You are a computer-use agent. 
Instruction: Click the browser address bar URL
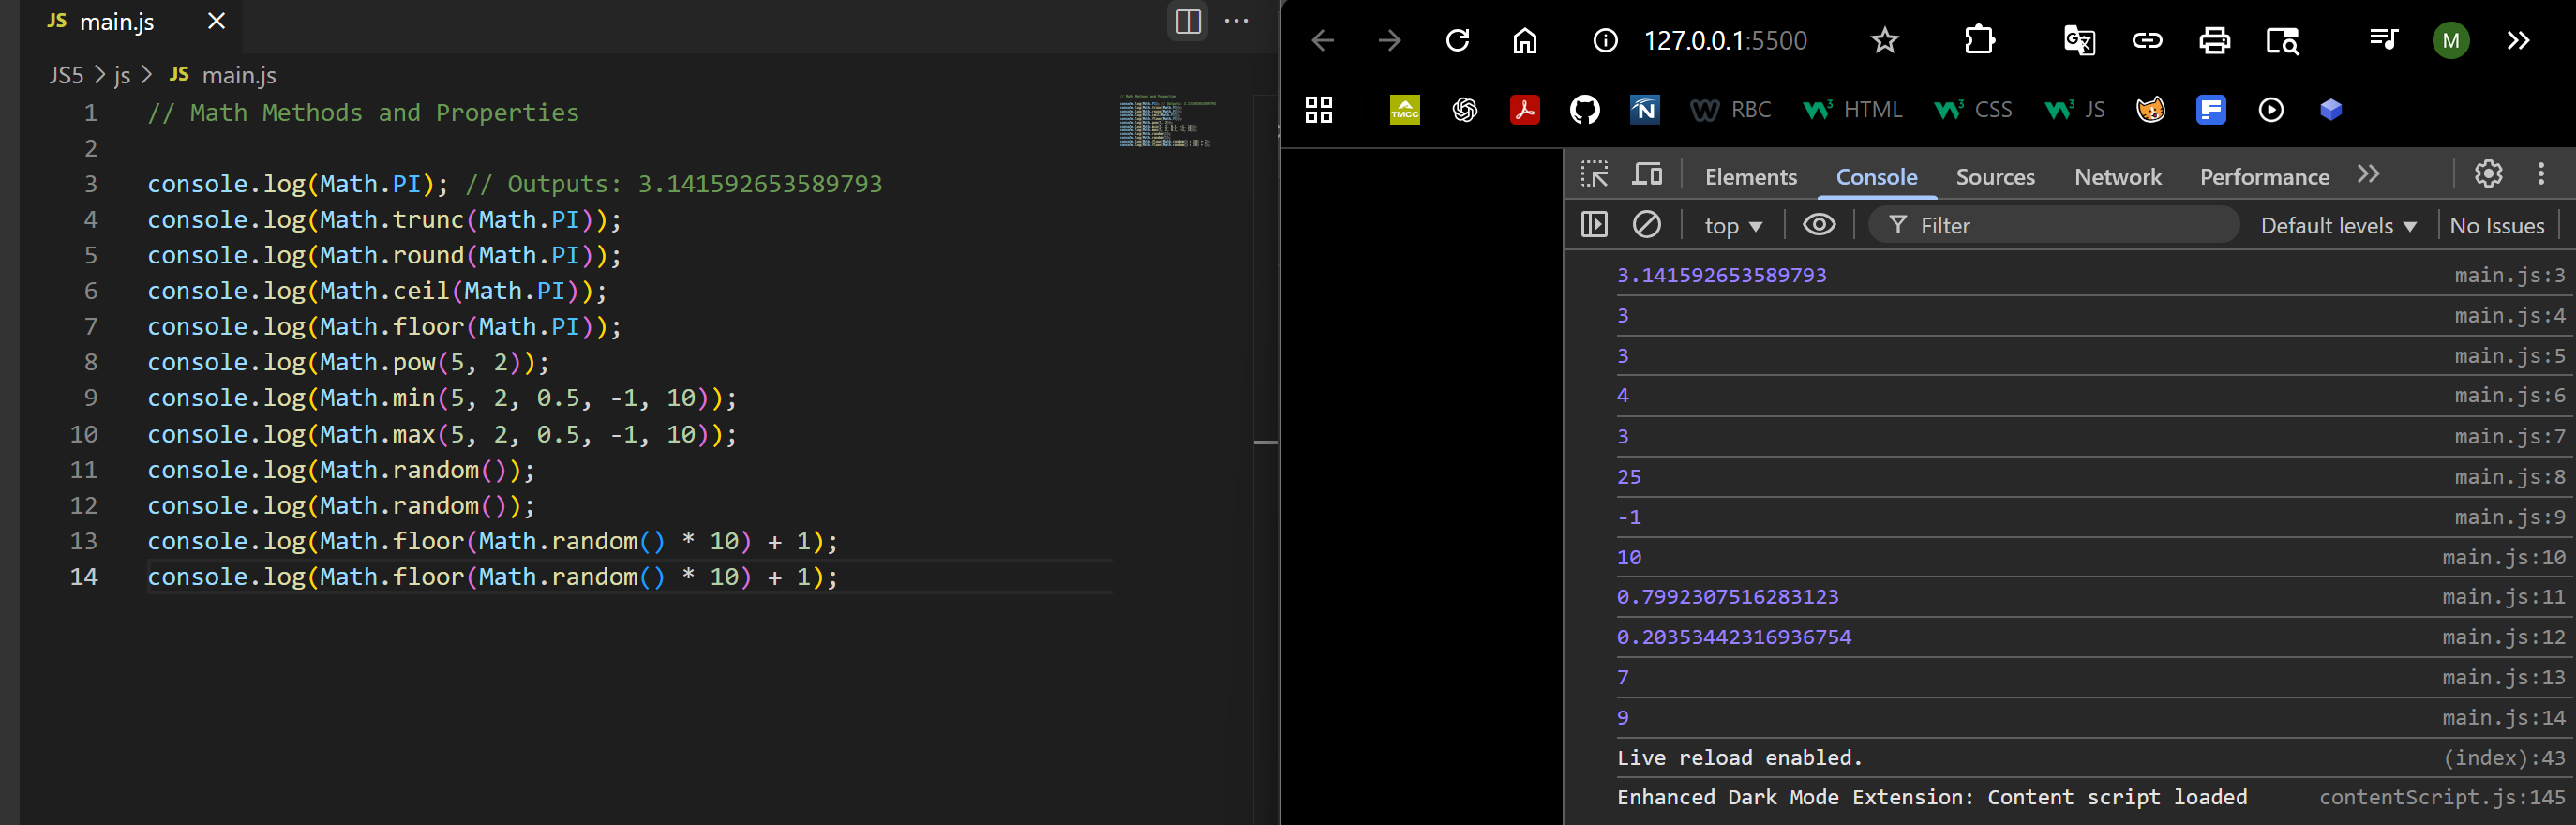pos(1725,41)
